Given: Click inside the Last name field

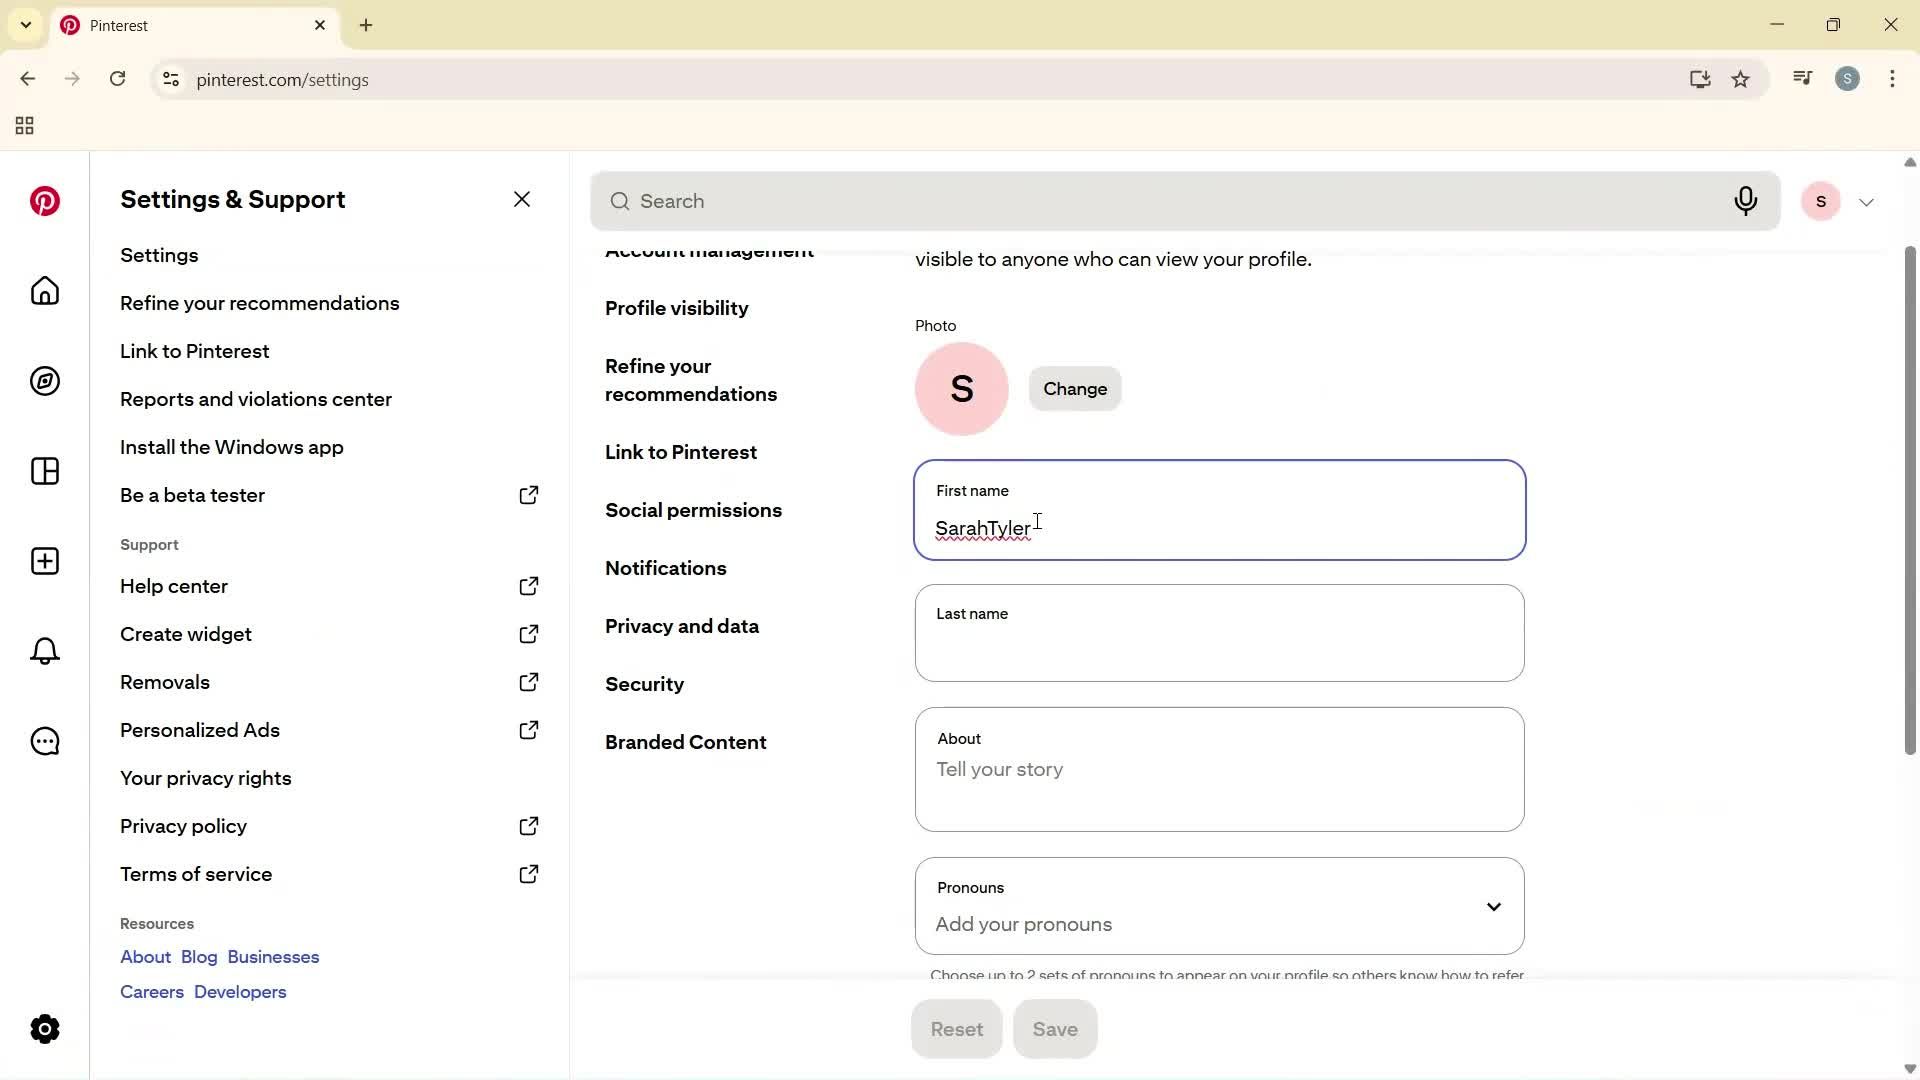Looking at the screenshot, I should click(1219, 640).
